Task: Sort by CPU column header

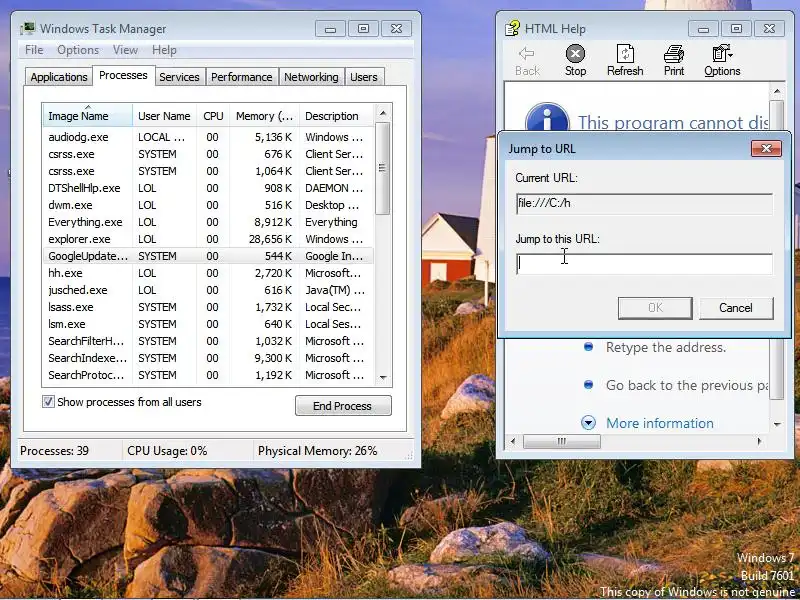Action: pyautogui.click(x=213, y=116)
